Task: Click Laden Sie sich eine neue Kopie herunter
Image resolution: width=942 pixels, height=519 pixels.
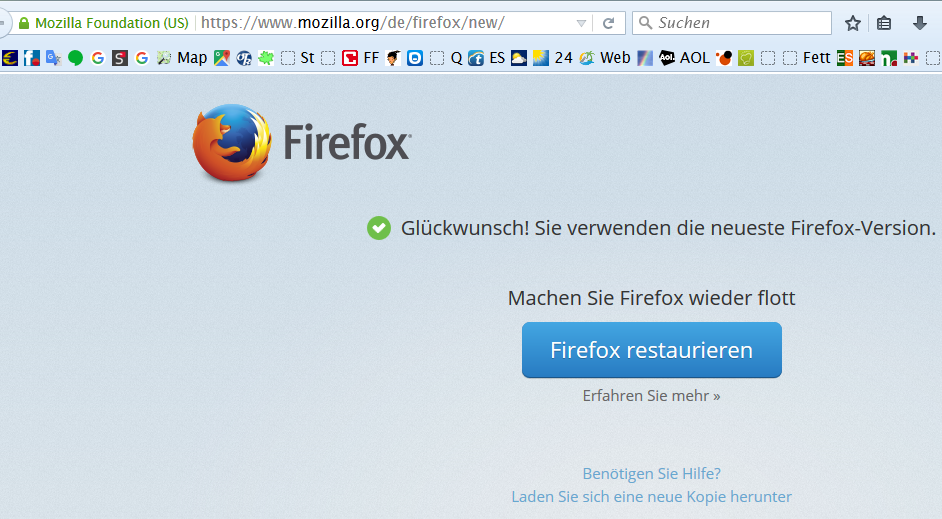Action: 652,497
